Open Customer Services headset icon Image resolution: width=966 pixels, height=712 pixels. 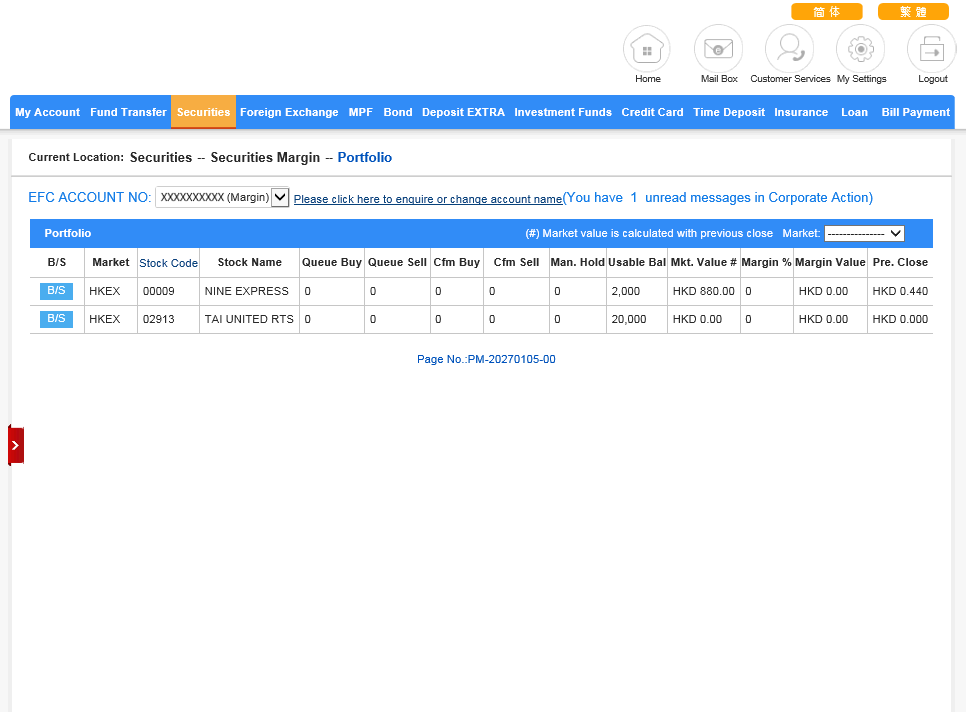789,49
